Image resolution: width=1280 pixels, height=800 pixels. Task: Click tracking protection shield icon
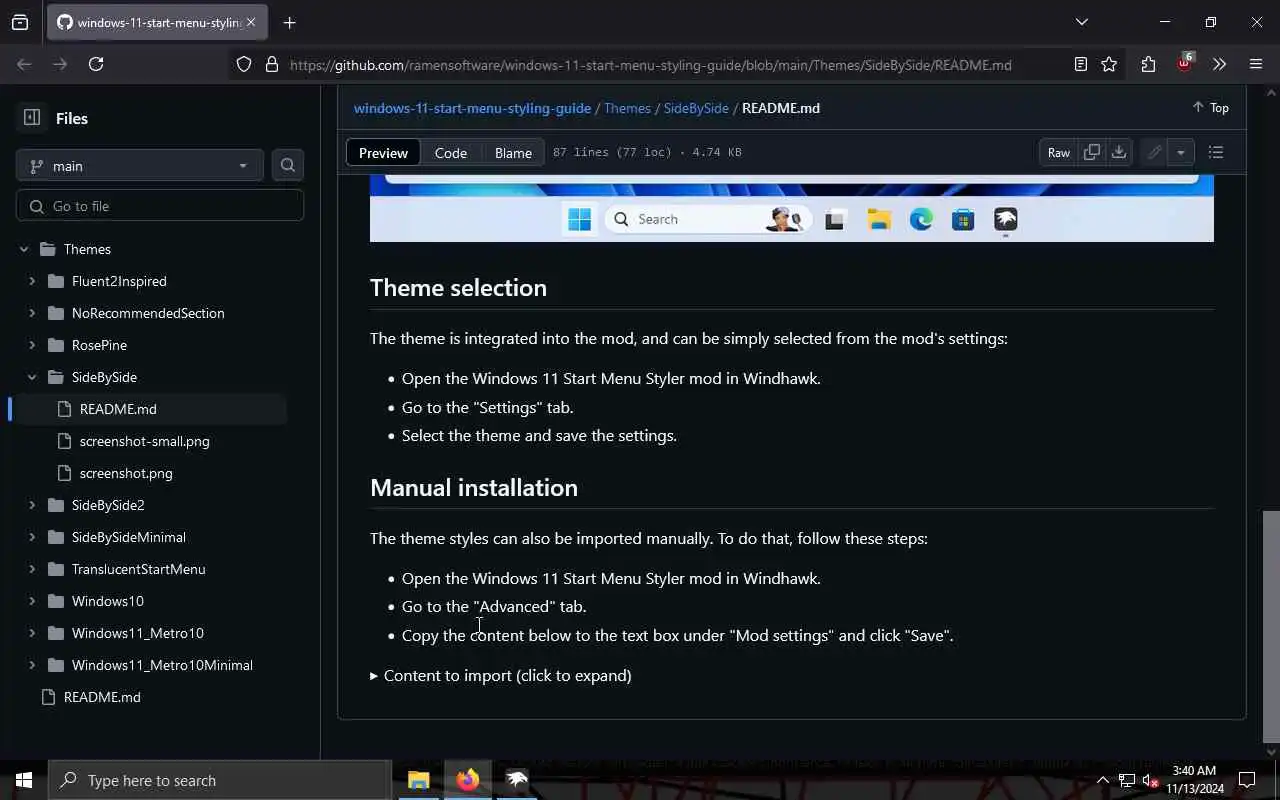pos(244,64)
